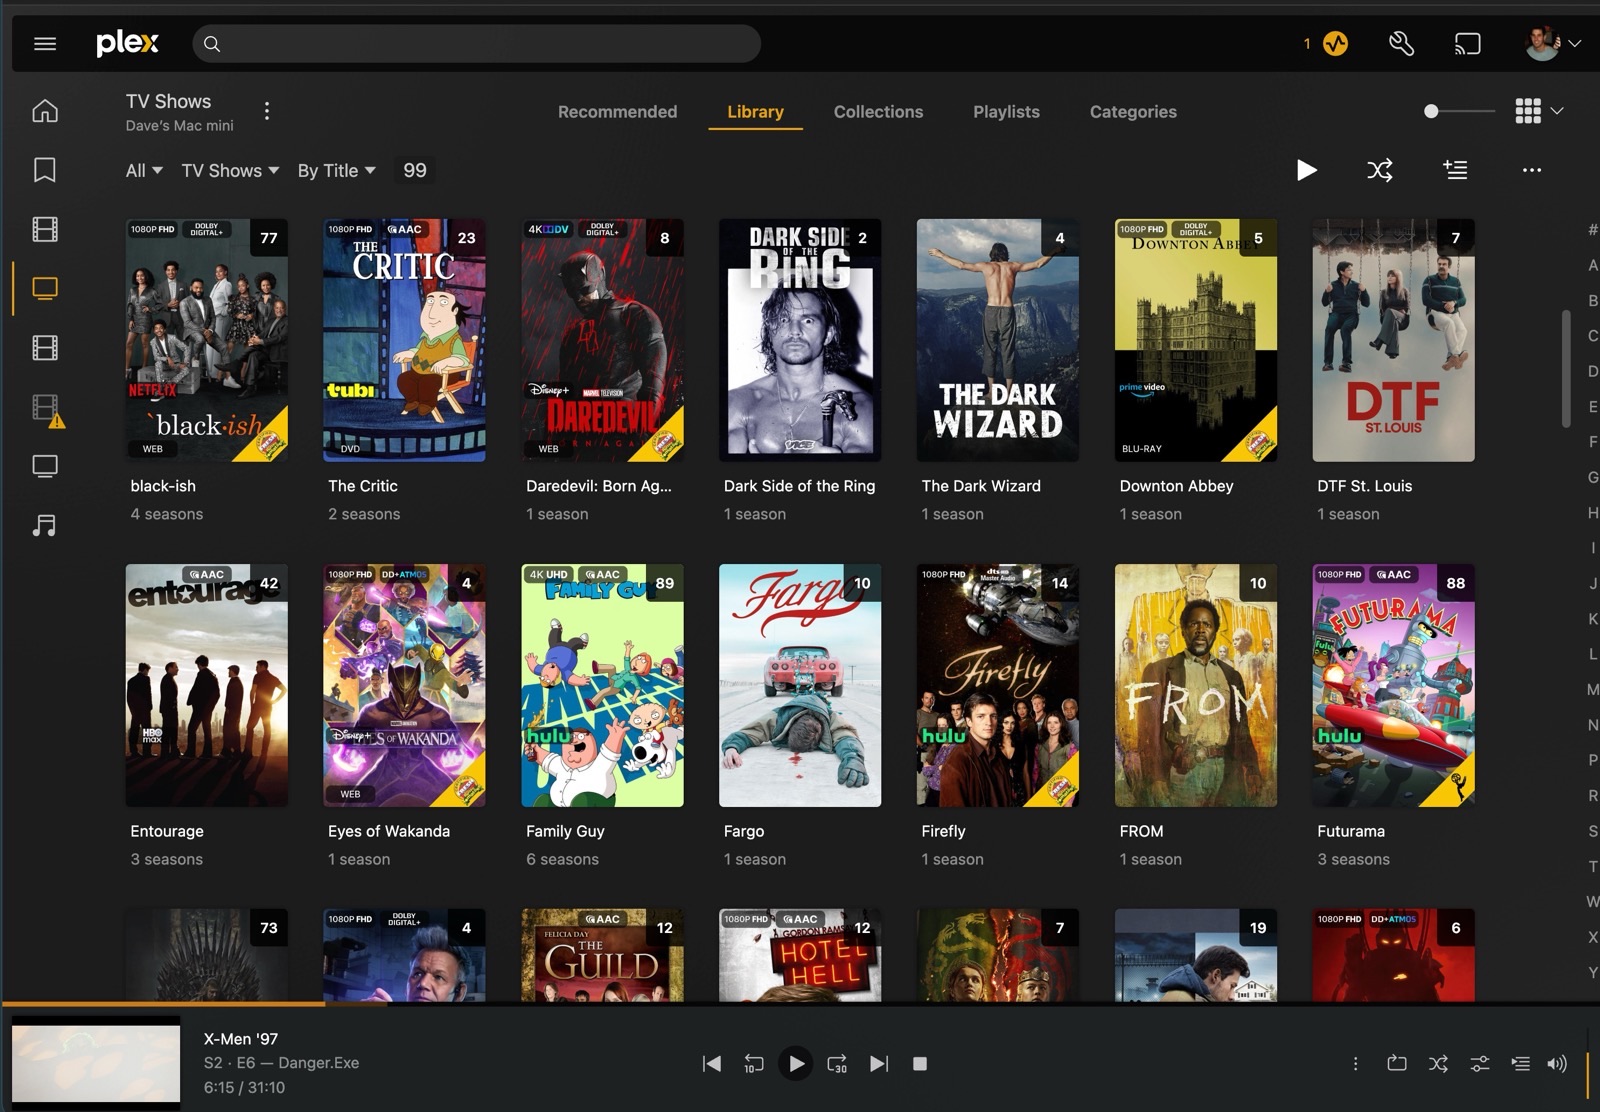Jump to letter M in alphabet index
The image size is (1600, 1112).
(1592, 689)
